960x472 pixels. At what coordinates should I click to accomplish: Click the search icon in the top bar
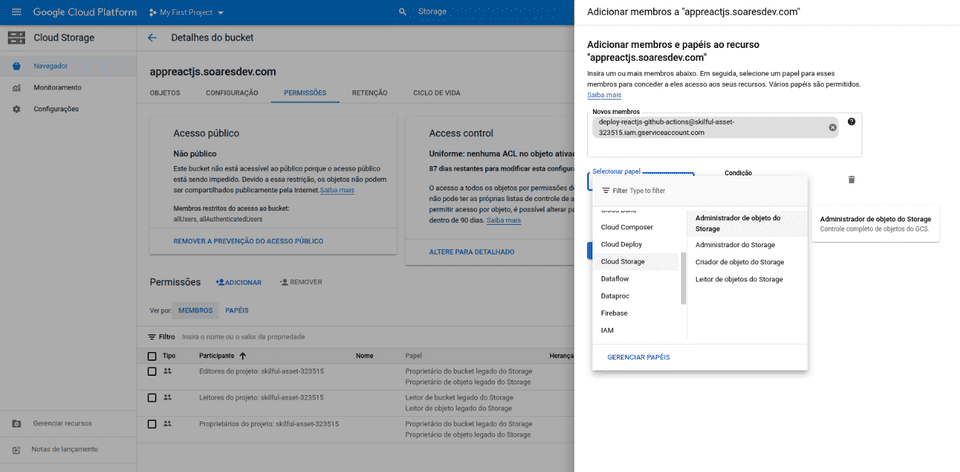403,12
